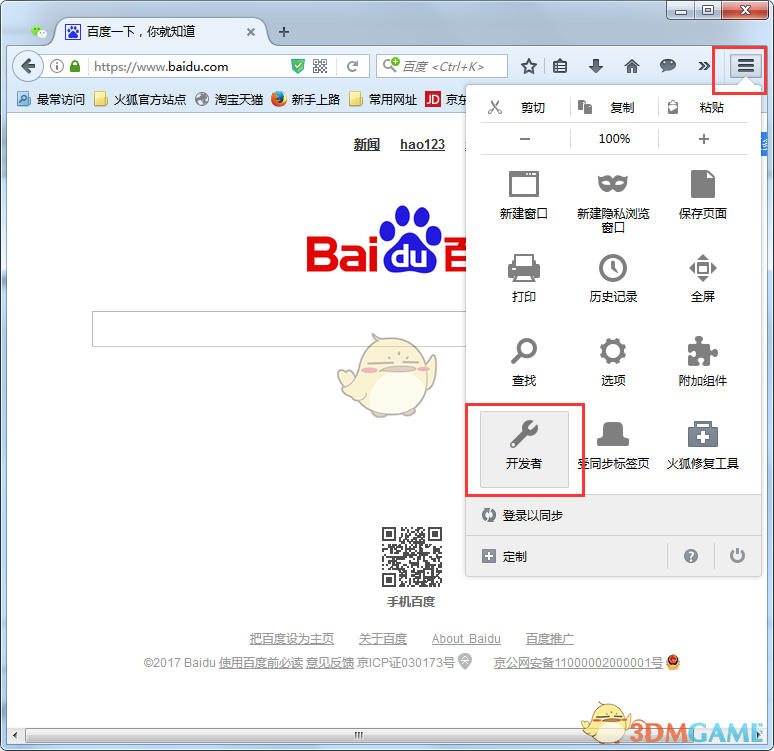Reset zoom at 100% label
The height and width of the screenshot is (751, 774).
[614, 139]
